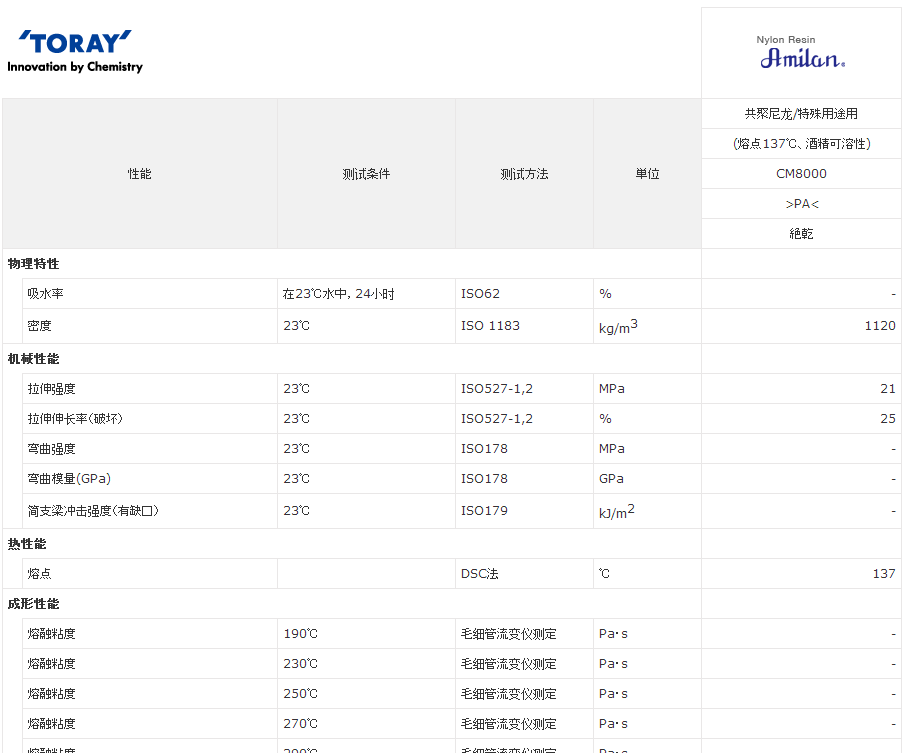Select the >PA< material code cell
The width and height of the screenshot is (907, 753).
click(x=801, y=204)
